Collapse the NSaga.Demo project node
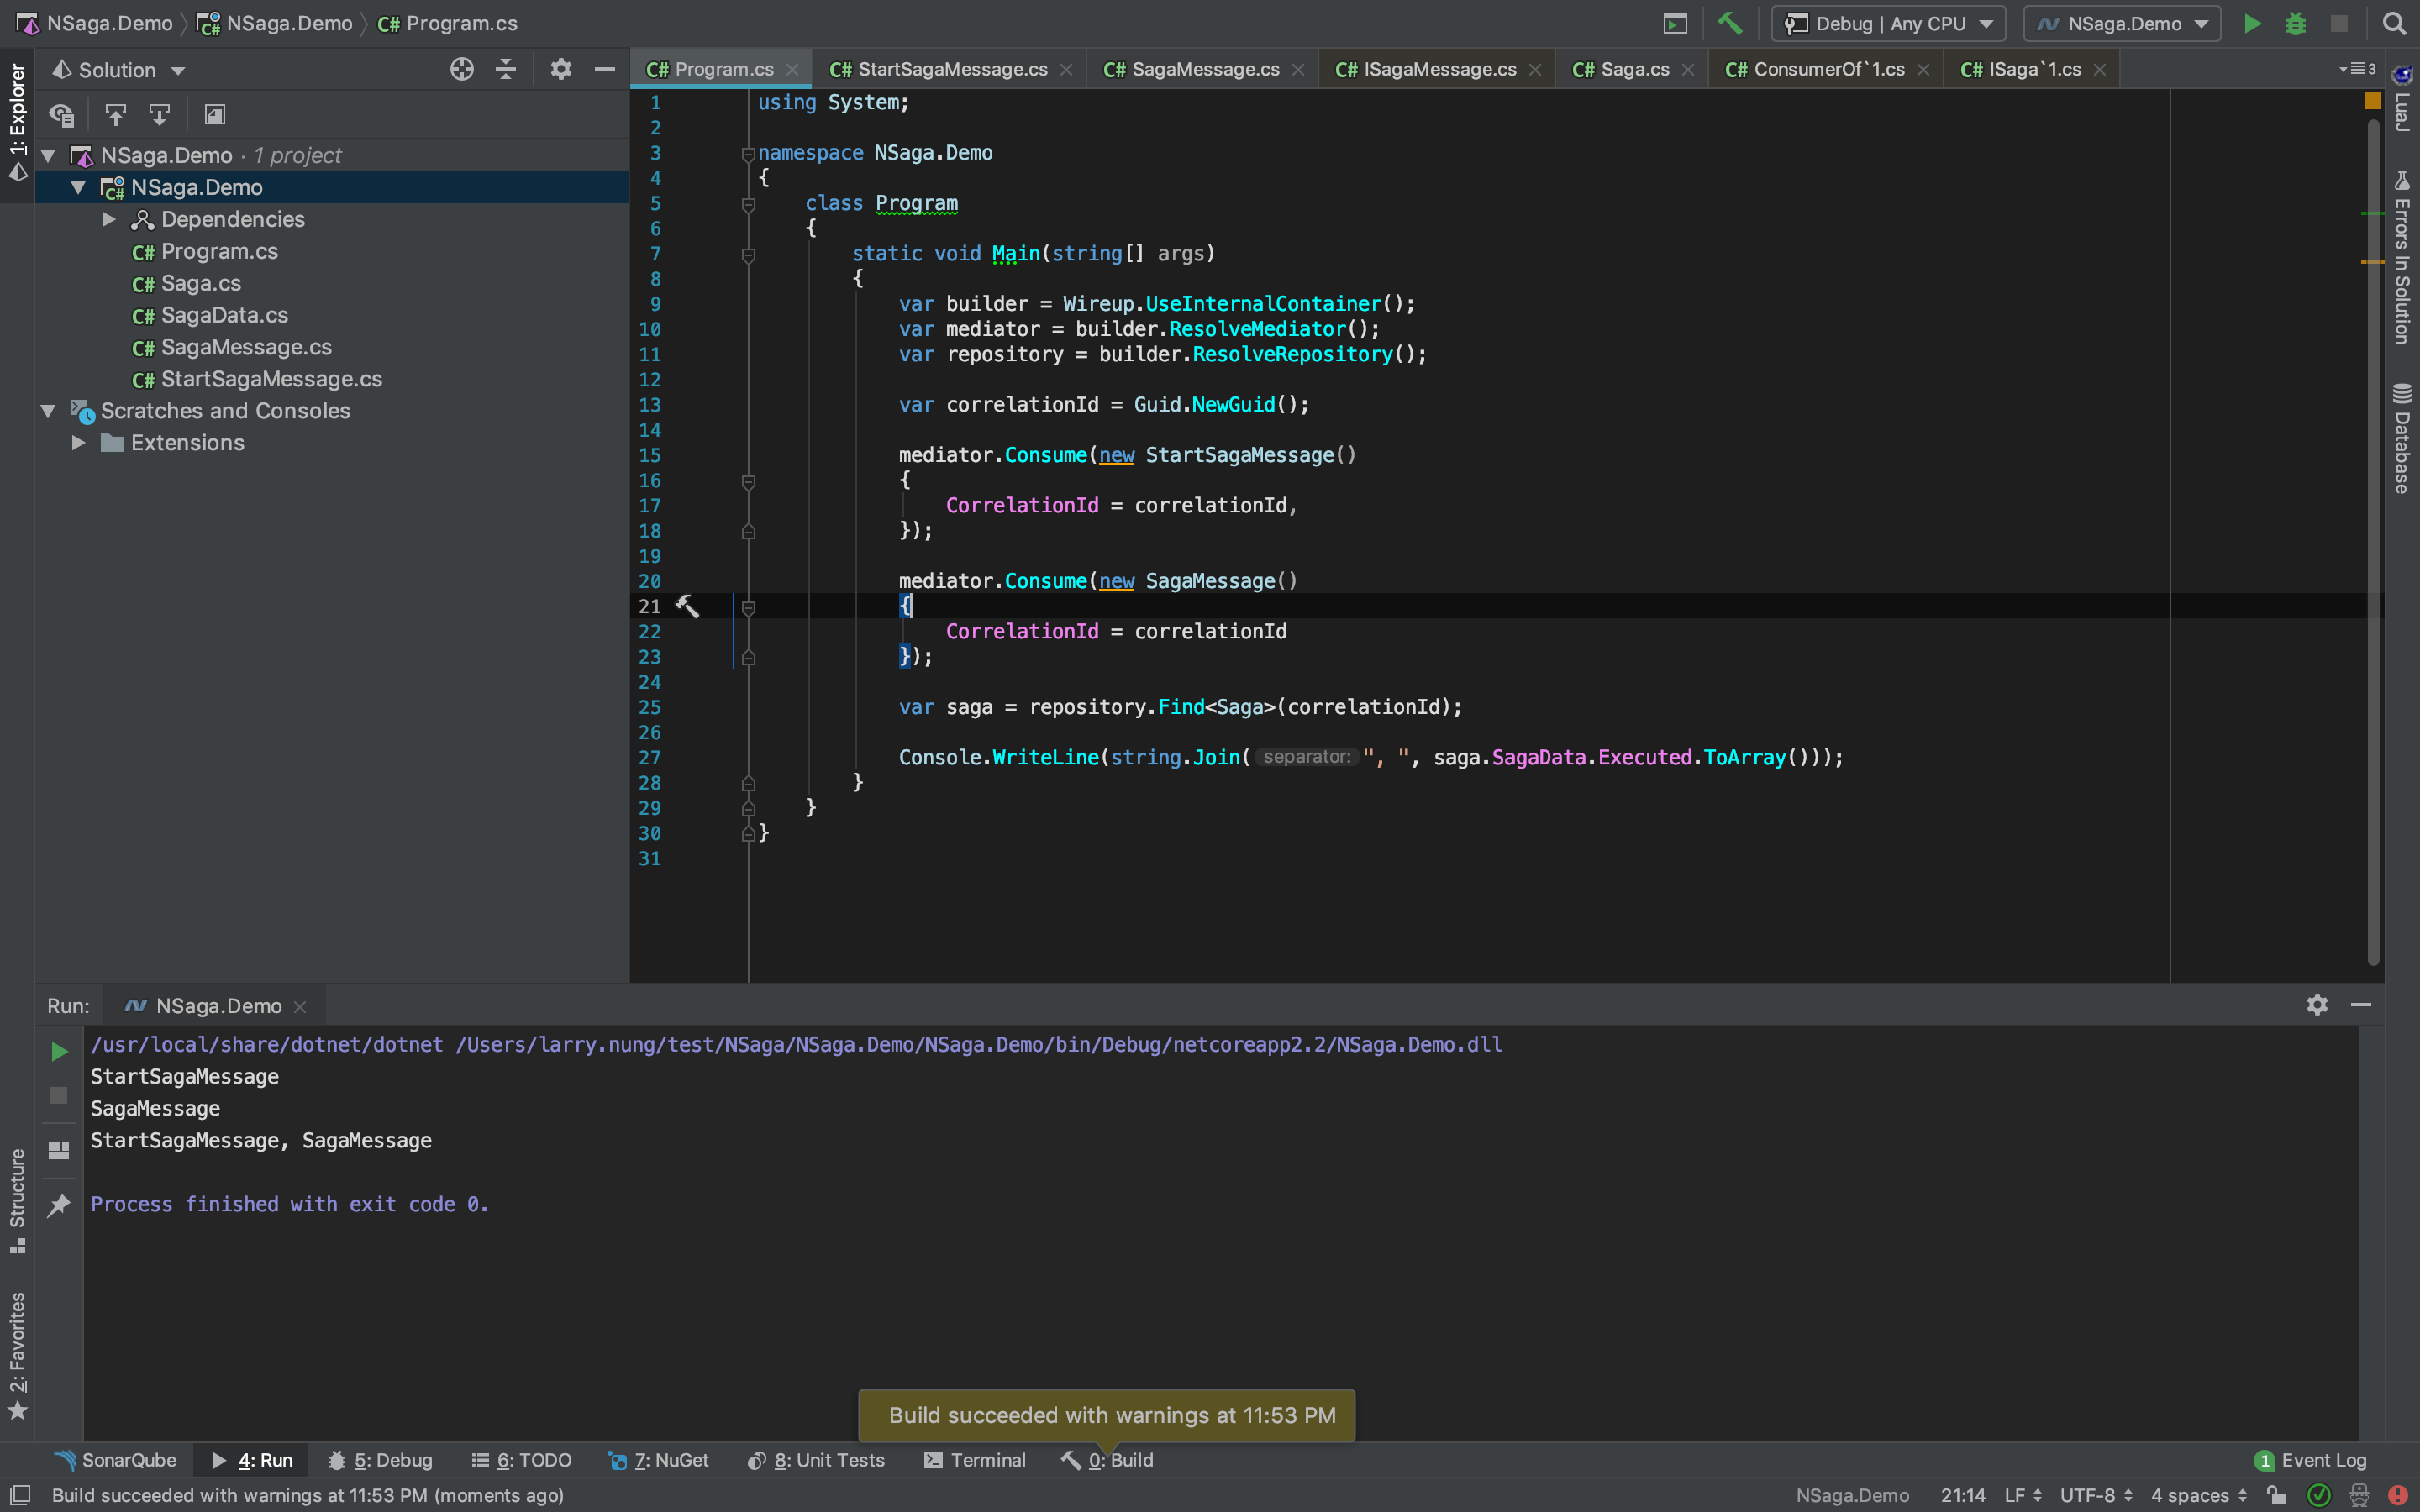Screen dimensions: 2420x1512 (x=78, y=187)
